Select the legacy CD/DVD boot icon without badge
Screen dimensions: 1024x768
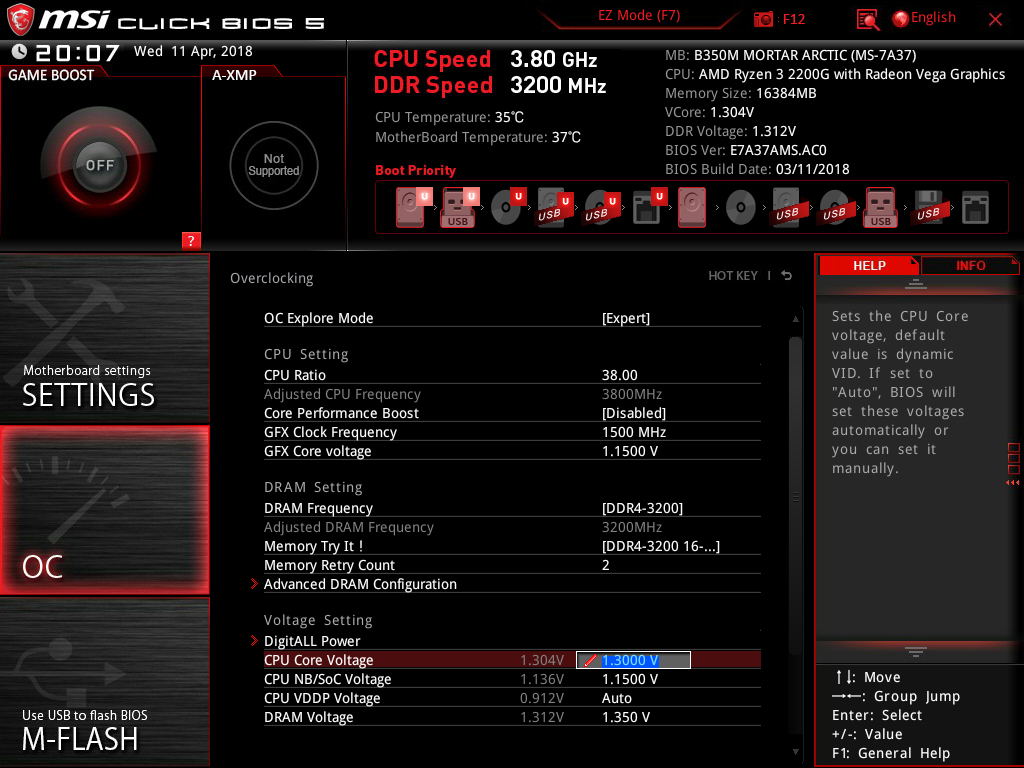coord(740,208)
